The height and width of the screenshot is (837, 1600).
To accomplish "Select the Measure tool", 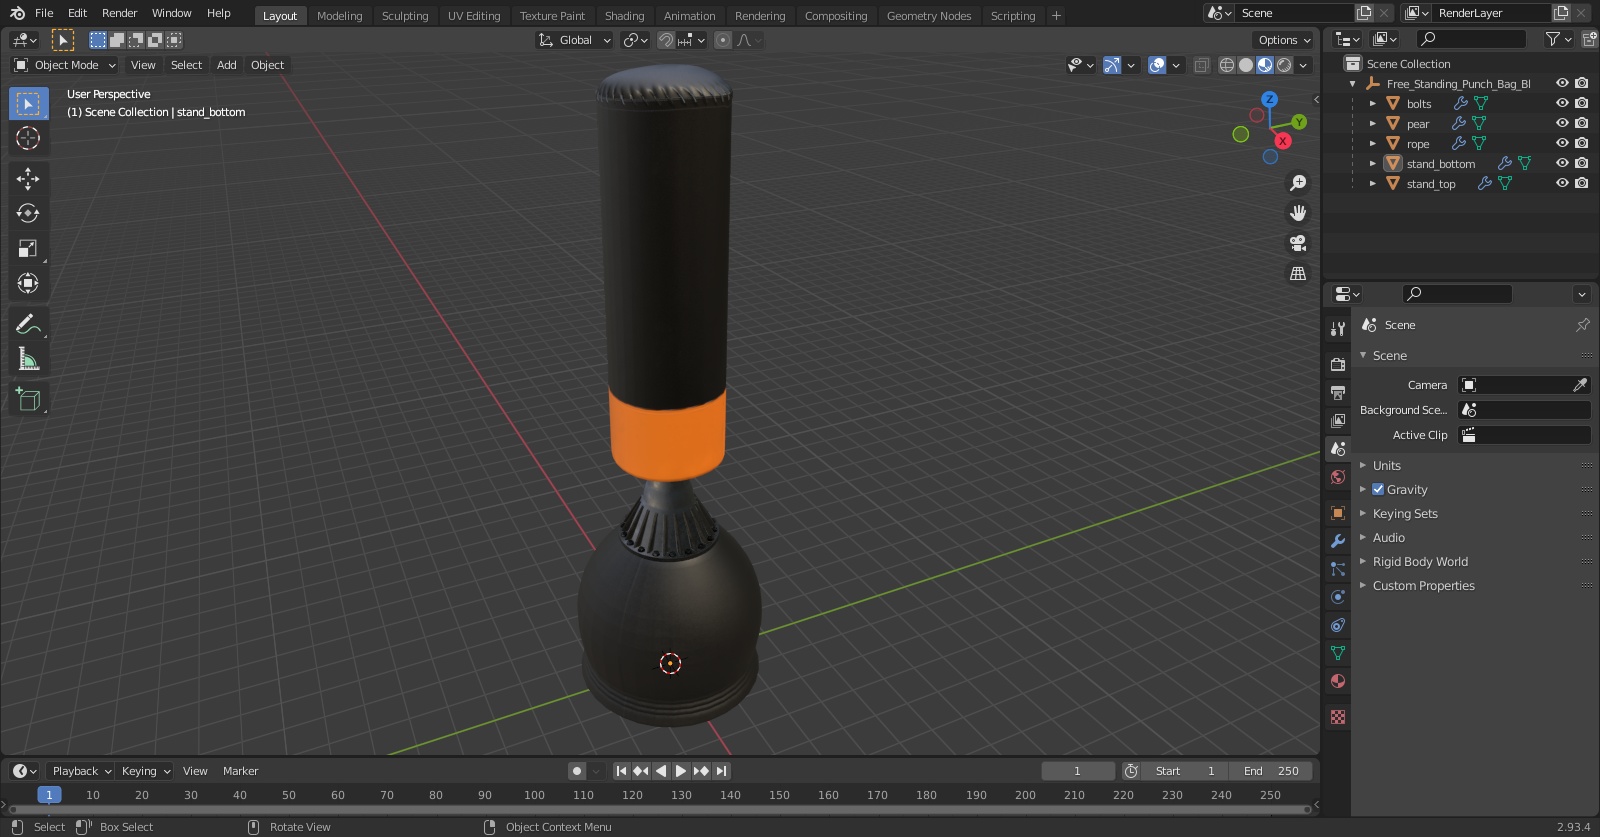I will [x=28, y=359].
